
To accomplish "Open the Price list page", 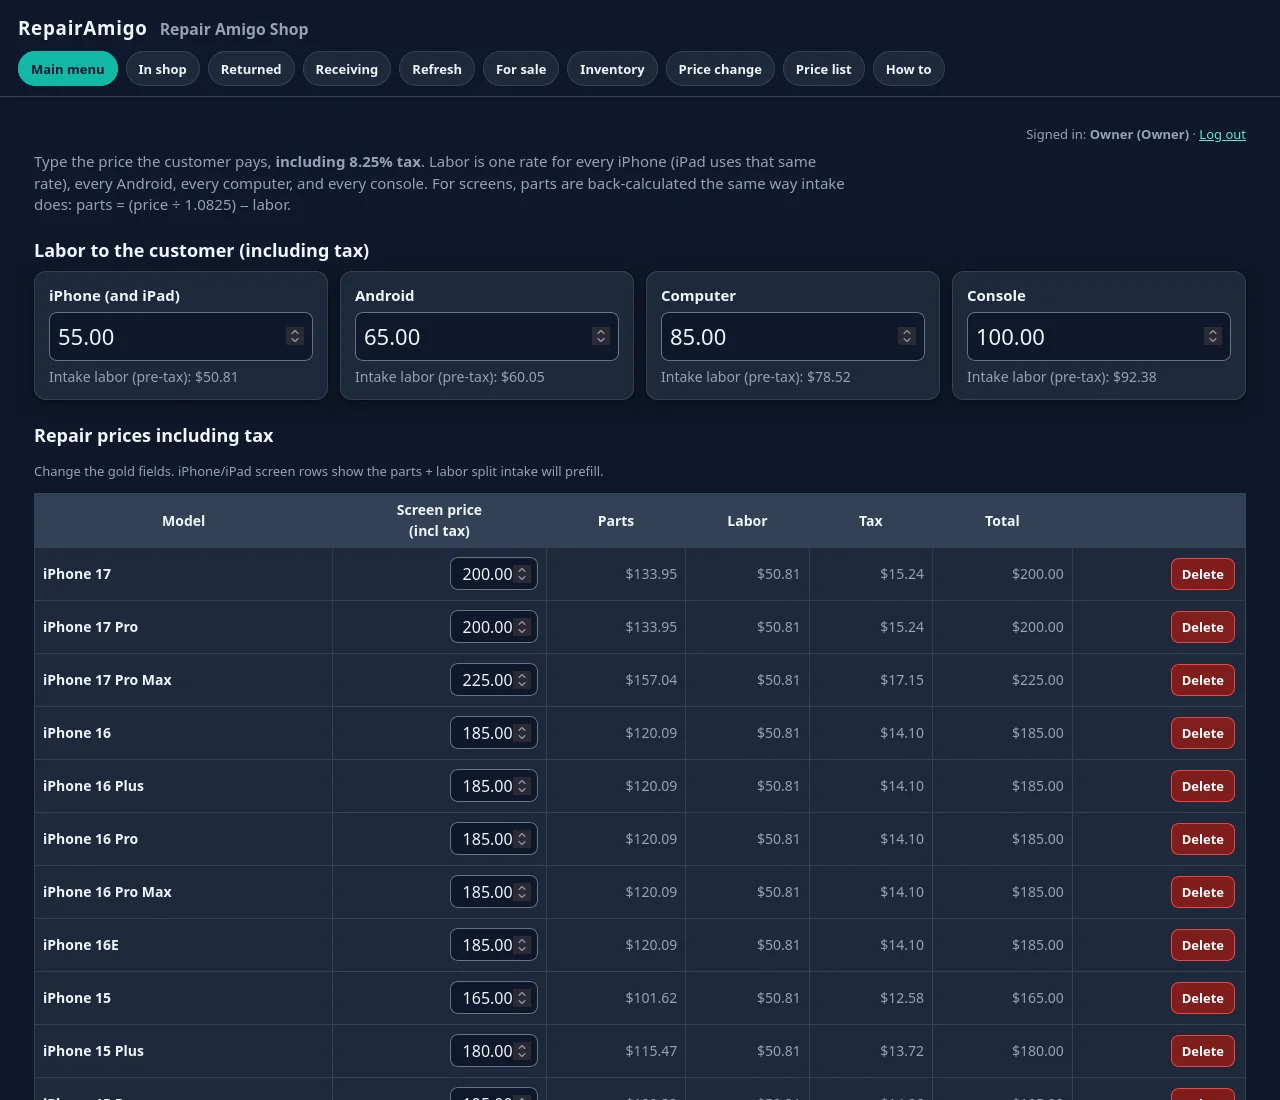I will (x=824, y=69).
